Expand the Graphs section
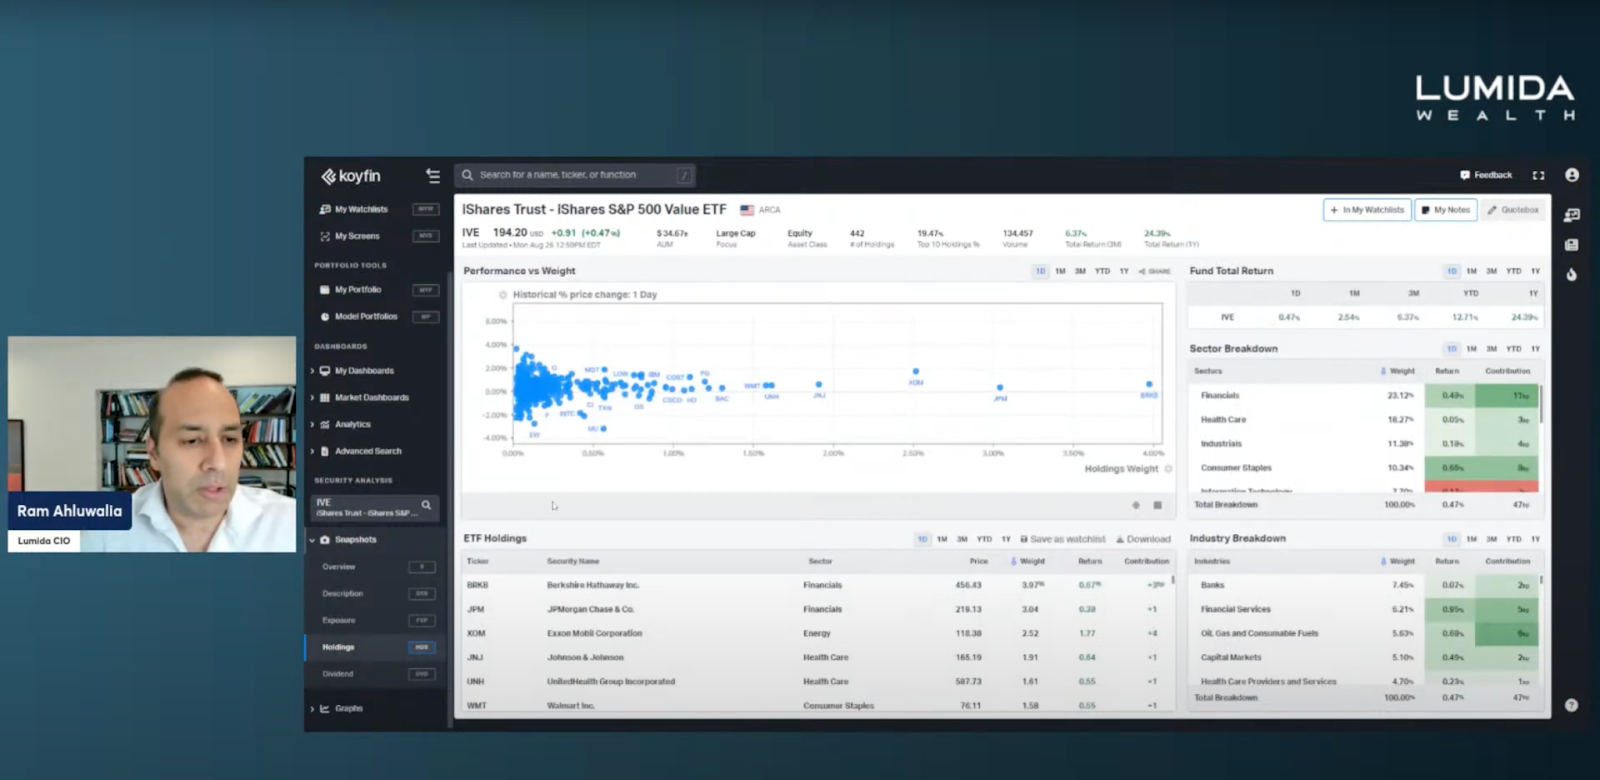The height and width of the screenshot is (780, 1600). [312, 709]
